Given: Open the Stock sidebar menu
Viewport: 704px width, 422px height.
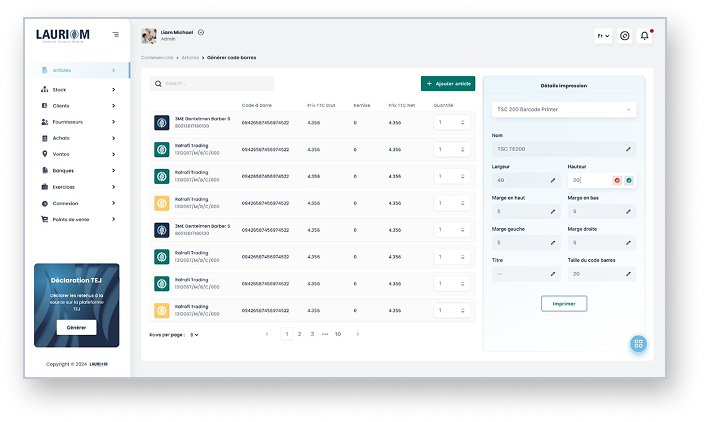Looking at the screenshot, I should 79,90.
